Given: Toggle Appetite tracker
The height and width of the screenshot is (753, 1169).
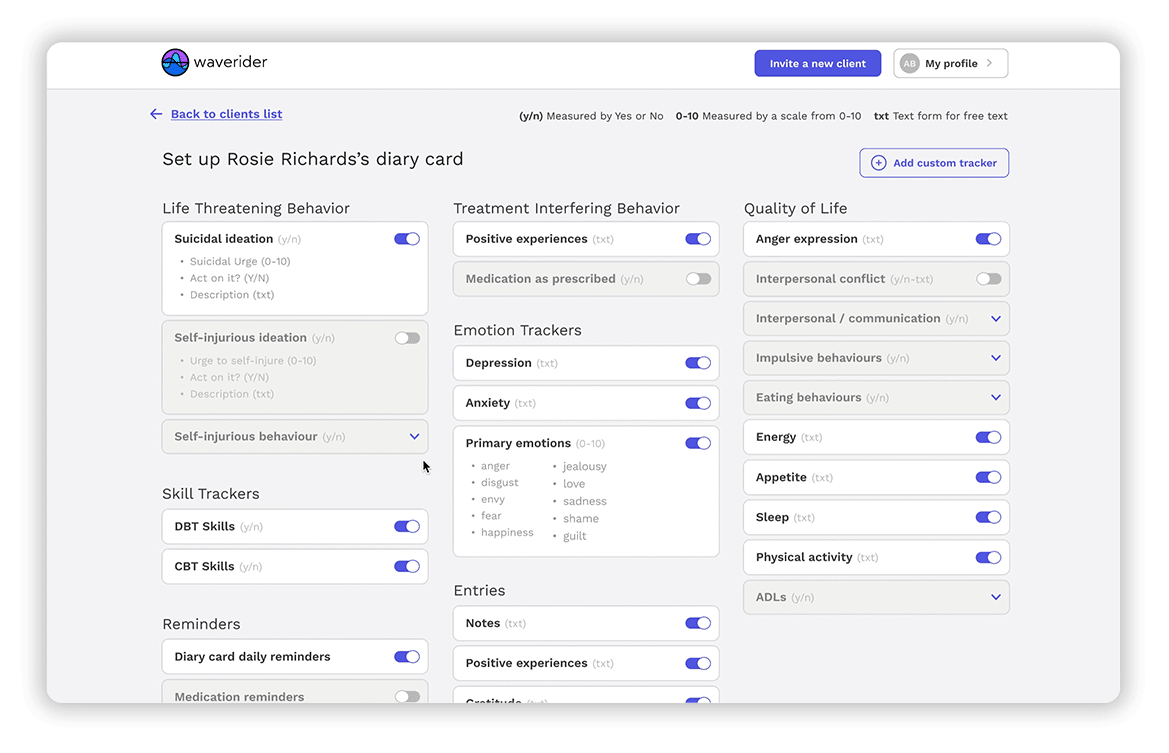Looking at the screenshot, I should tap(988, 477).
